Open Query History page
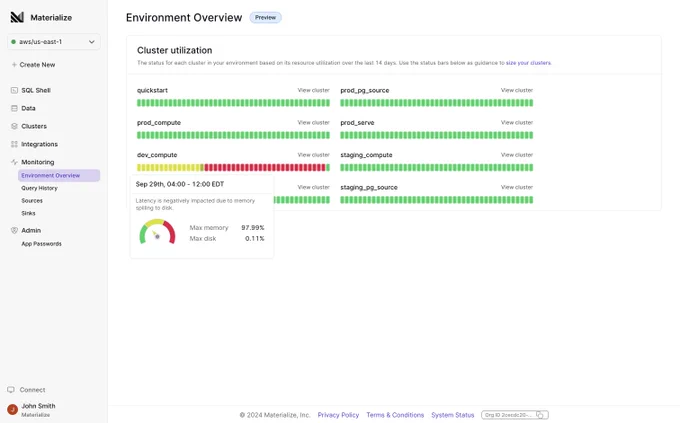The width and height of the screenshot is (680, 423). [39, 188]
